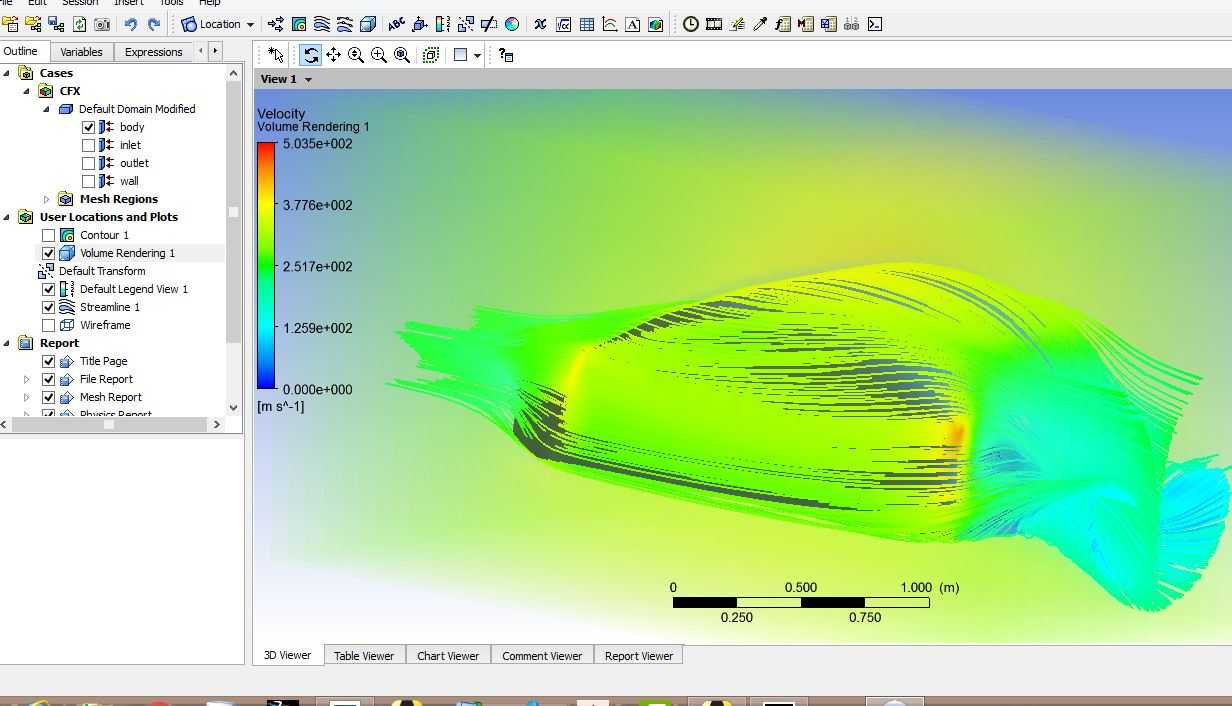1232x706 pixels.
Task: Activate the Pan viewer tool
Action: coord(333,55)
